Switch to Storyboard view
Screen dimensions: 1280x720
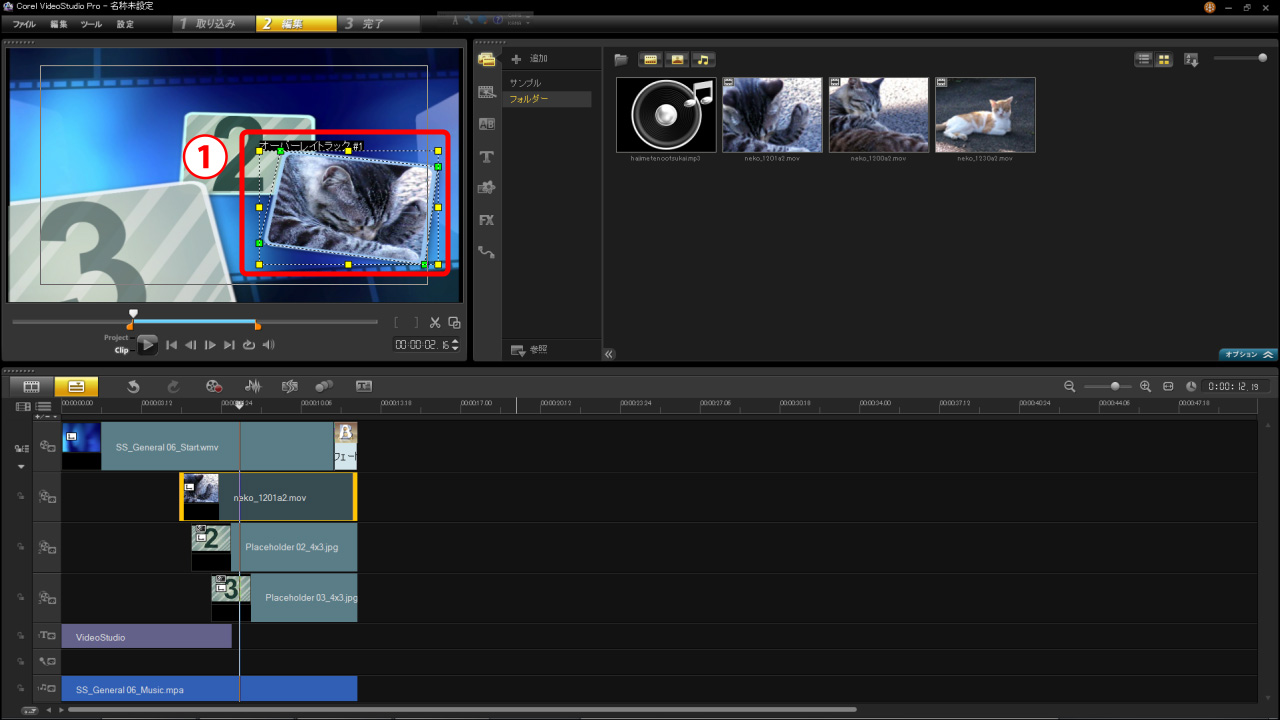click(x=31, y=386)
